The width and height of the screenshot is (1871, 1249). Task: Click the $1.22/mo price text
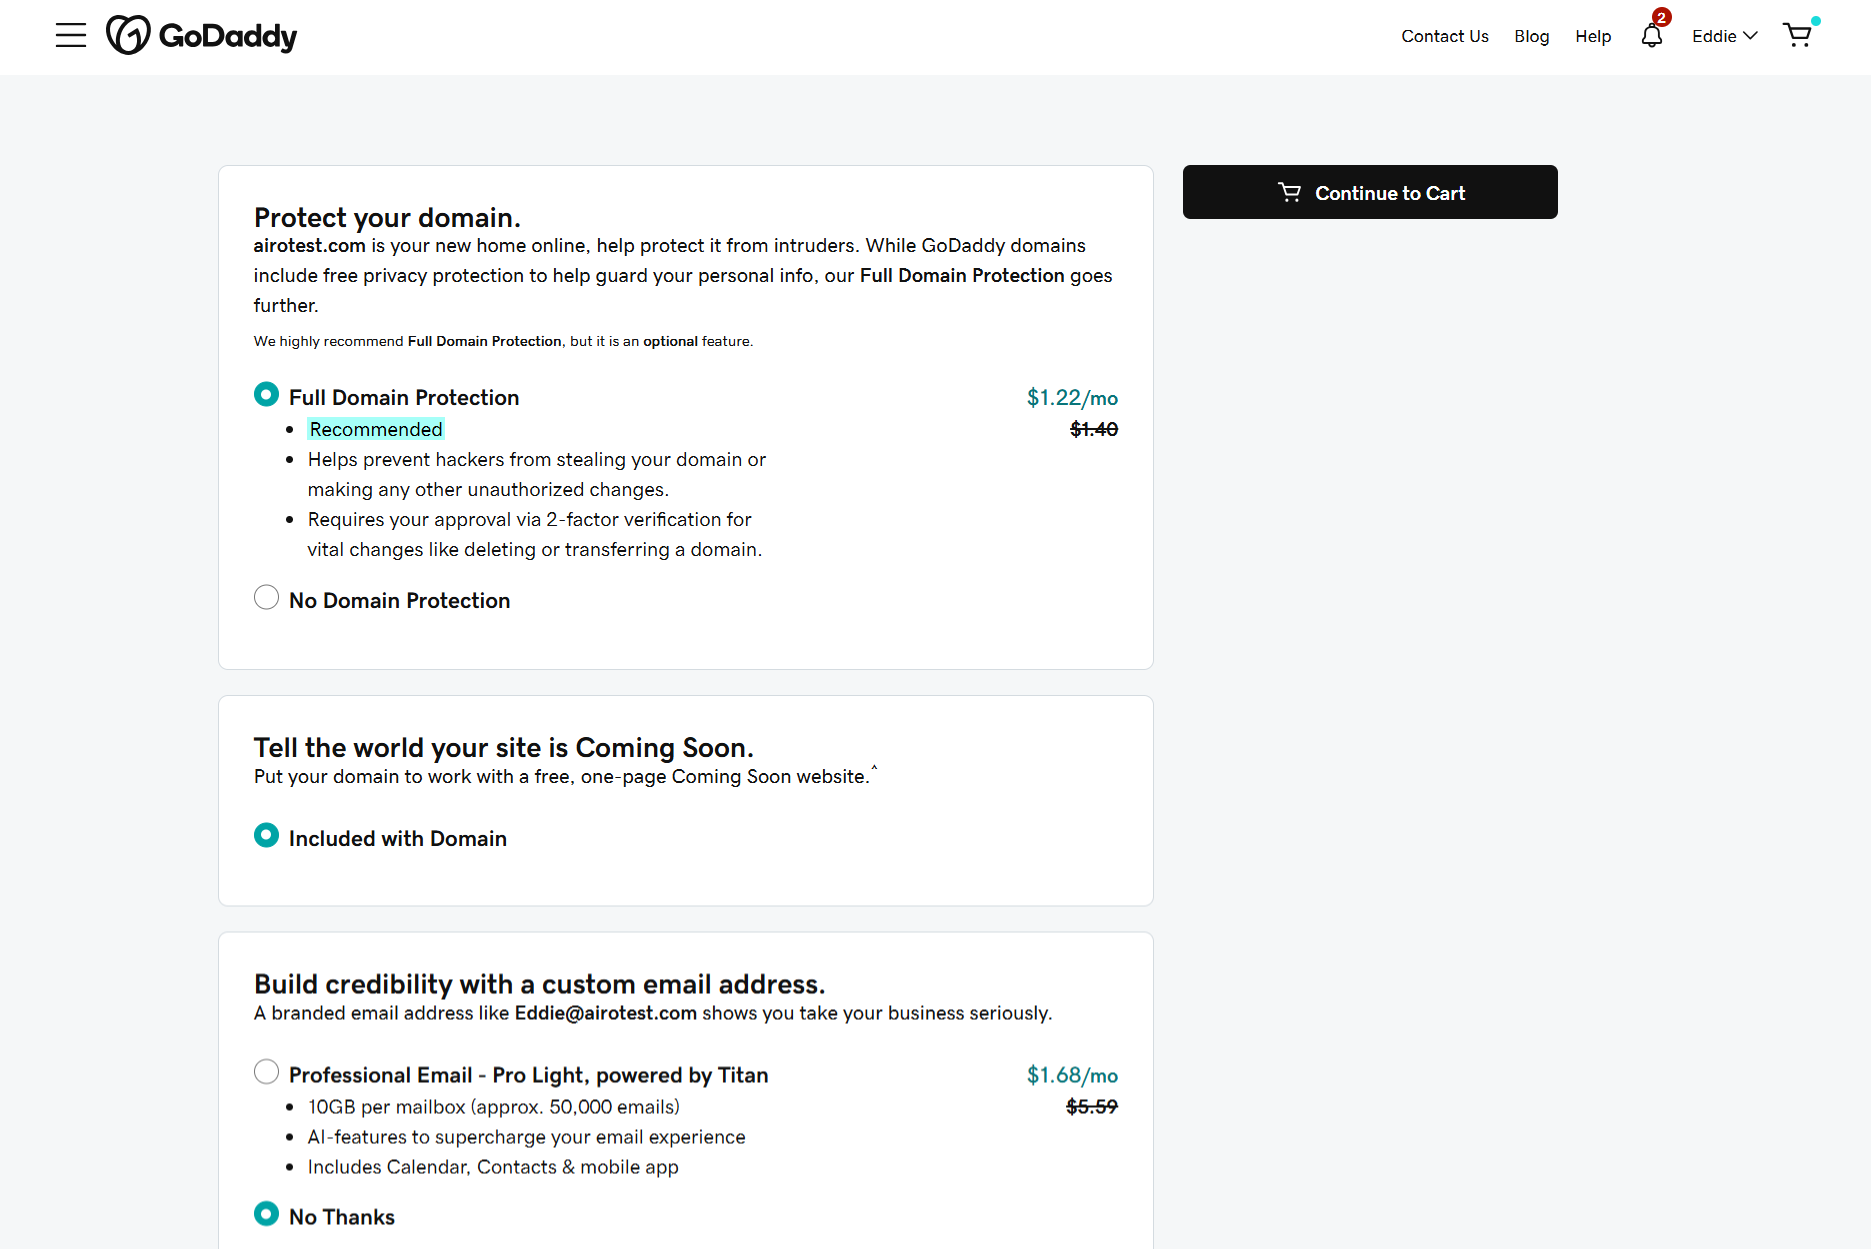[1072, 398]
